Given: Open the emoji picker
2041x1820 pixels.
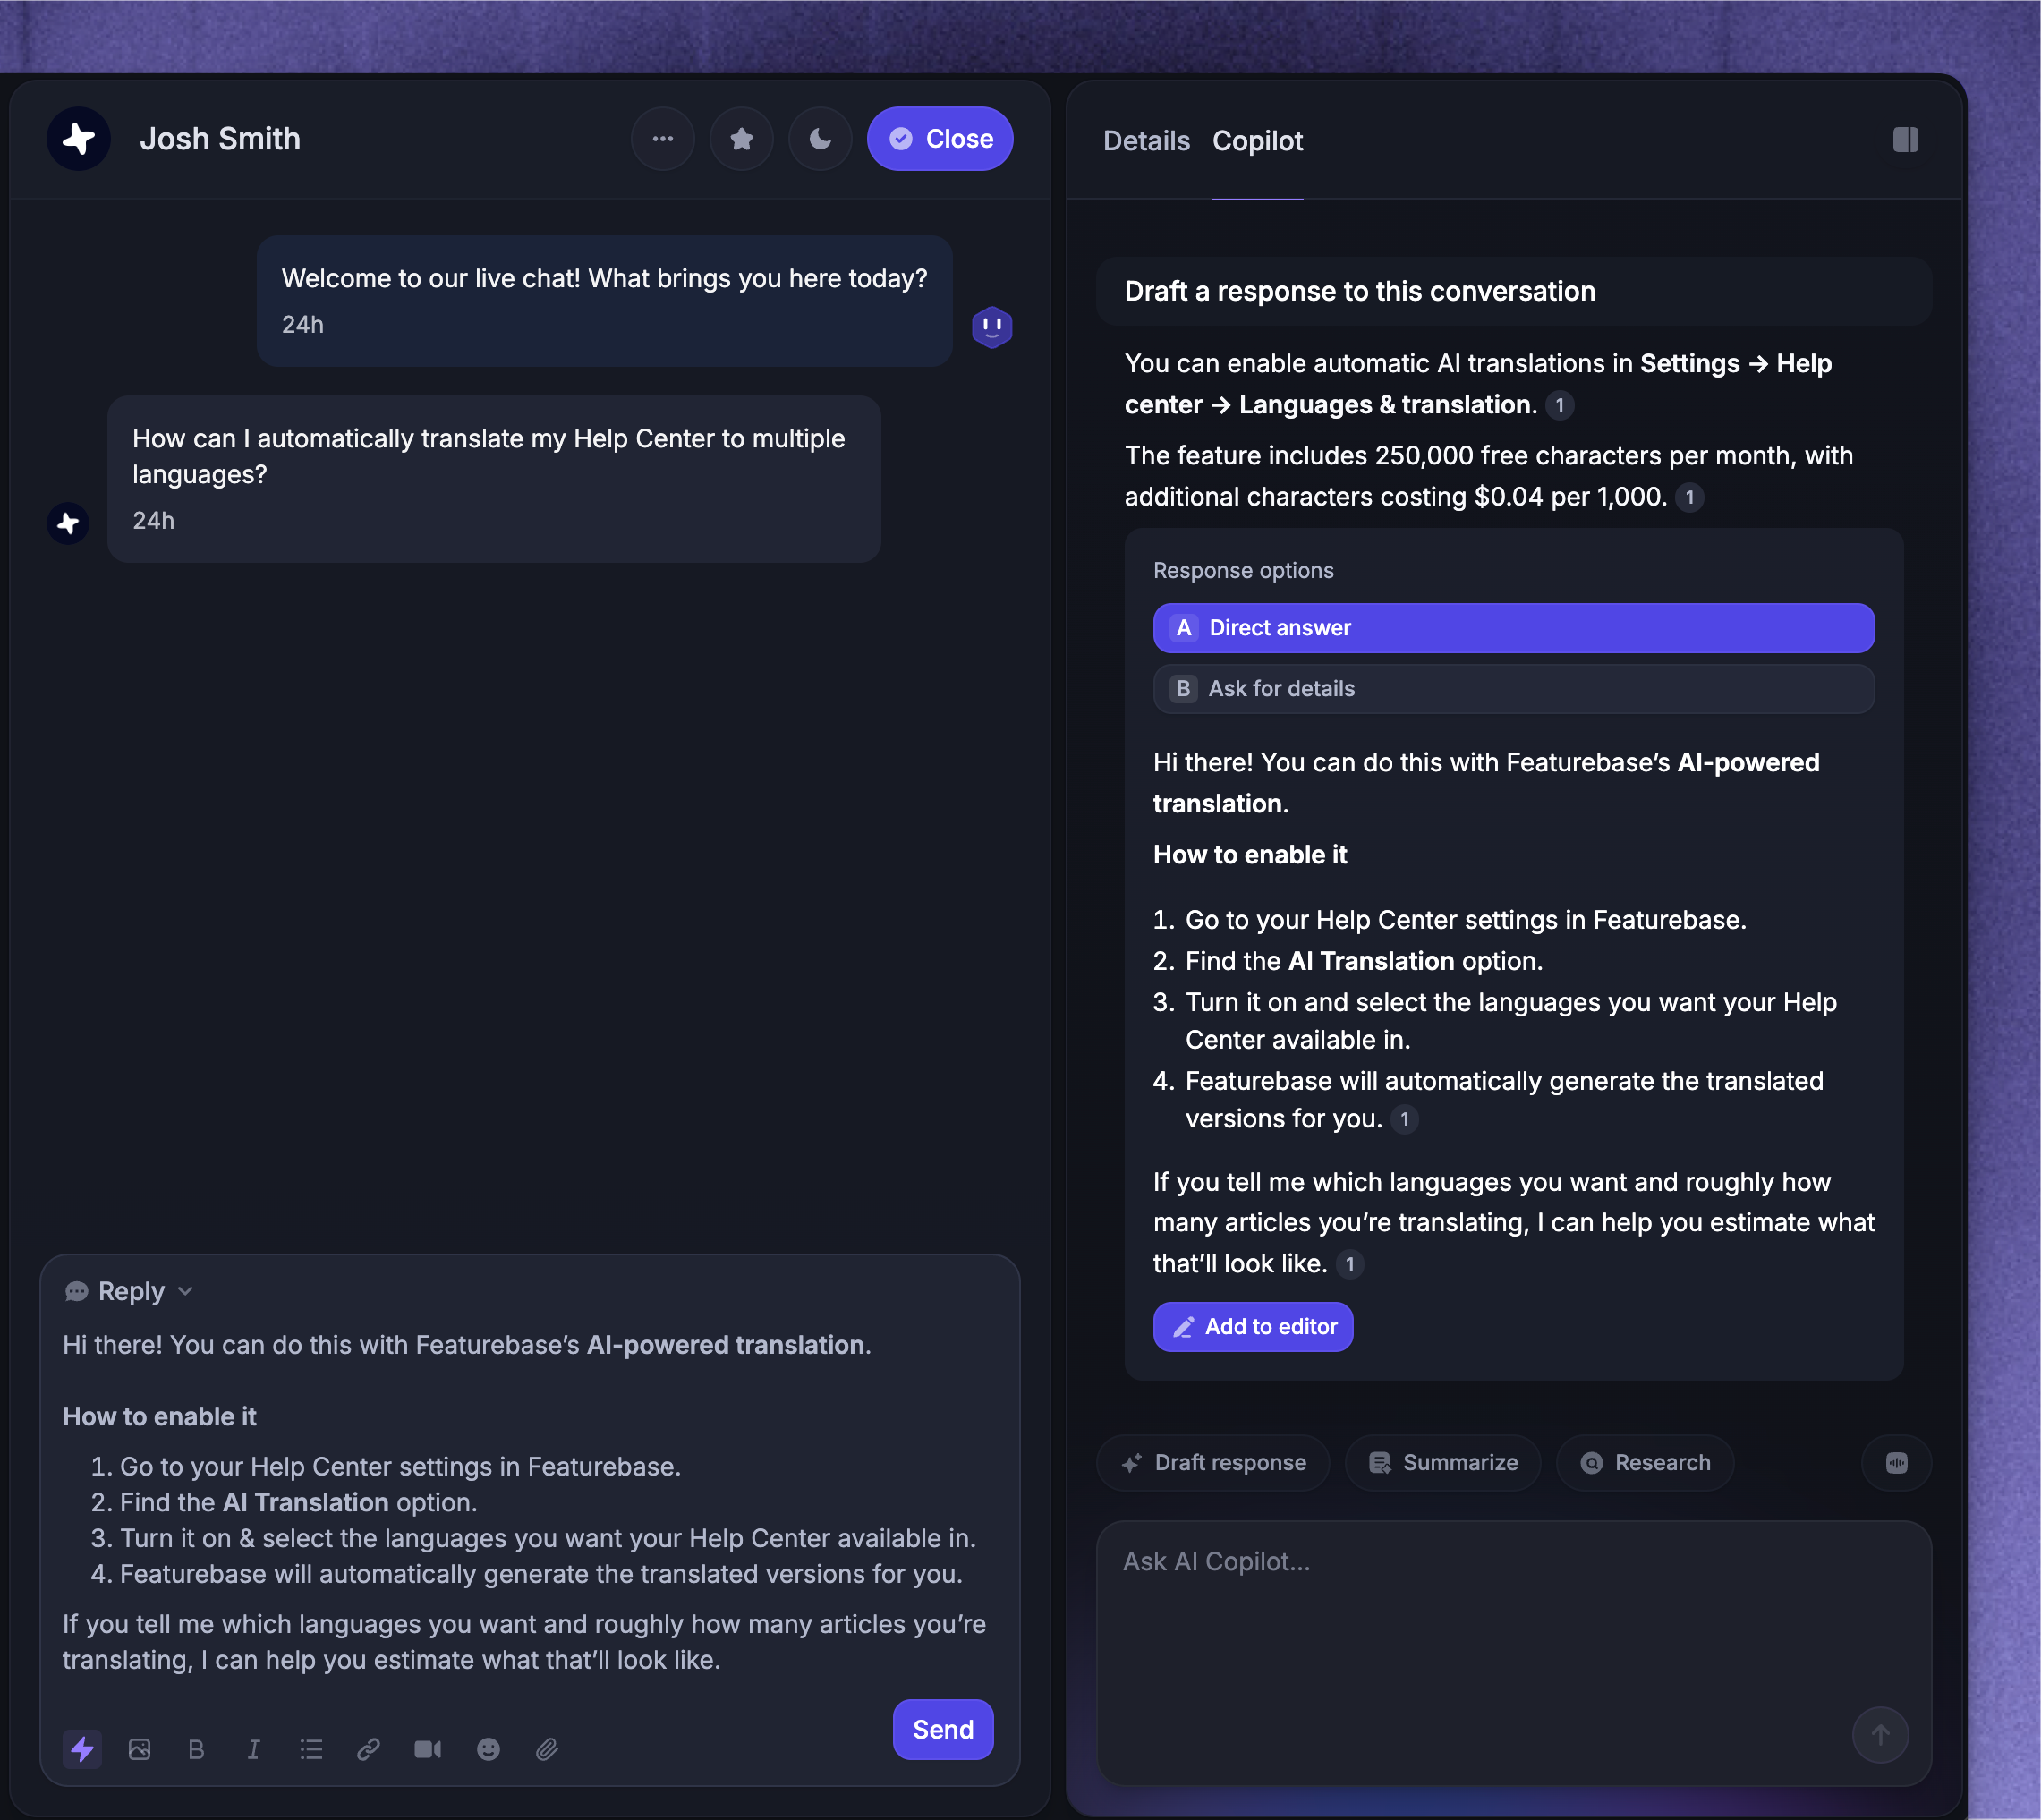Looking at the screenshot, I should (488, 1749).
